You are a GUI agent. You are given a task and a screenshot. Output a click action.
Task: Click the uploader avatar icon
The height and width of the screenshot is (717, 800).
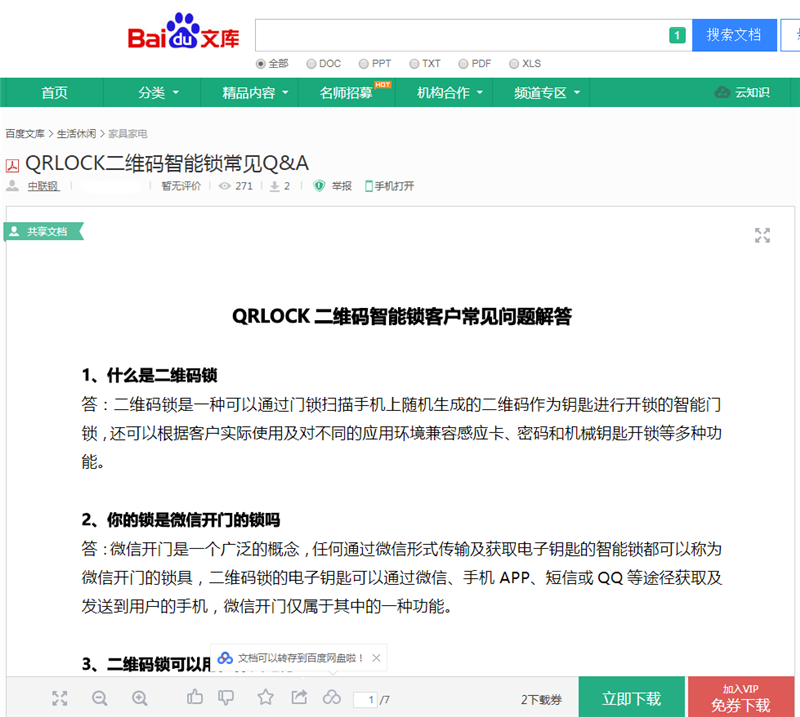point(13,186)
